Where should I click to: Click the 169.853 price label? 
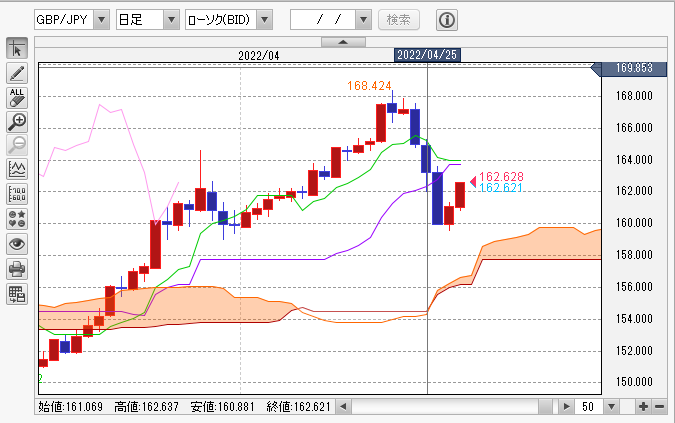634,68
